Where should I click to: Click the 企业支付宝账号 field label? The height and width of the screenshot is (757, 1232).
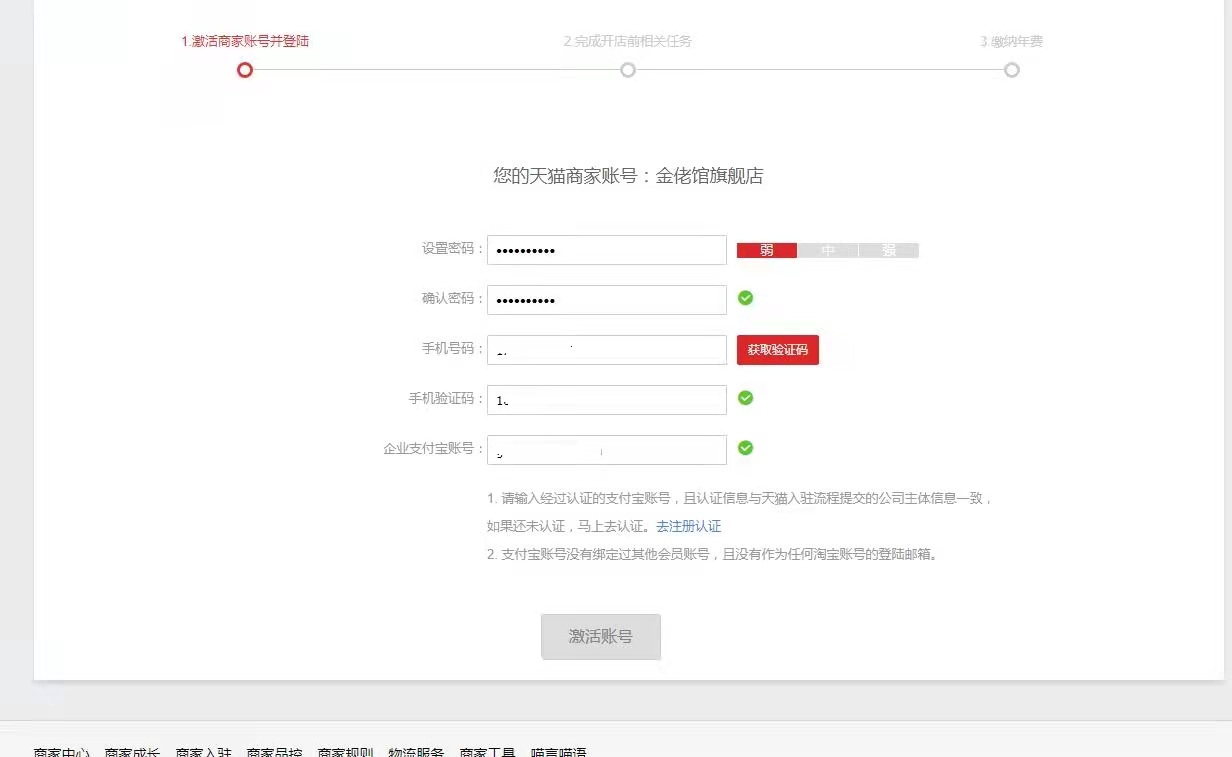tap(434, 449)
